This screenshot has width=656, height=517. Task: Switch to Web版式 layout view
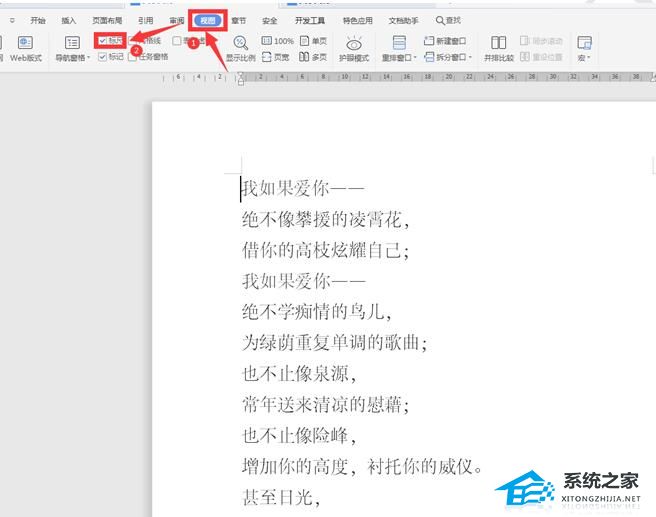[26, 49]
